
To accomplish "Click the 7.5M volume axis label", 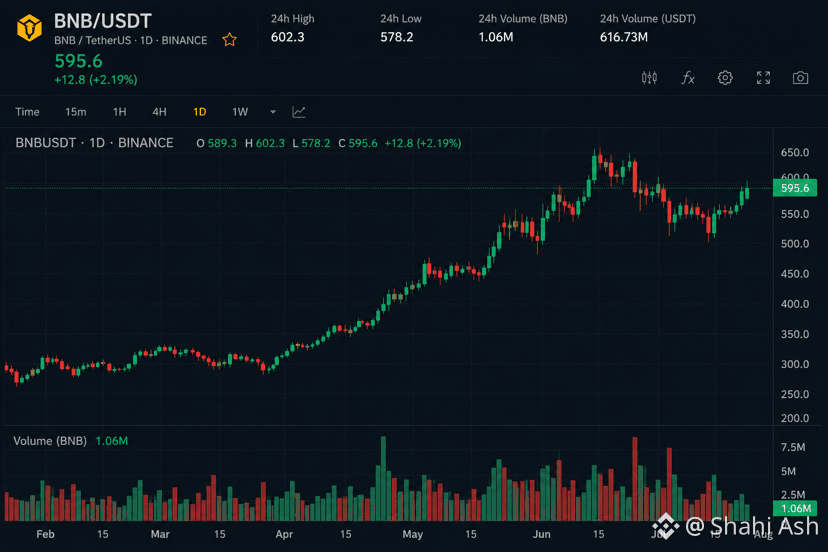I will click(x=793, y=447).
